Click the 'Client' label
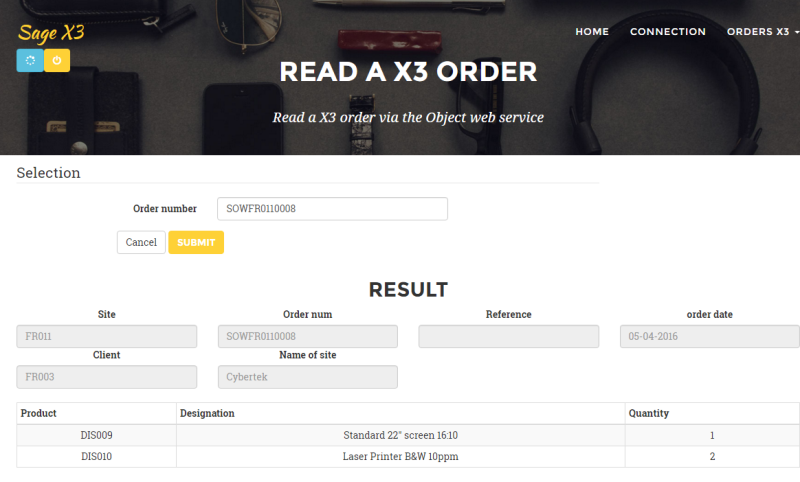 [107, 355]
